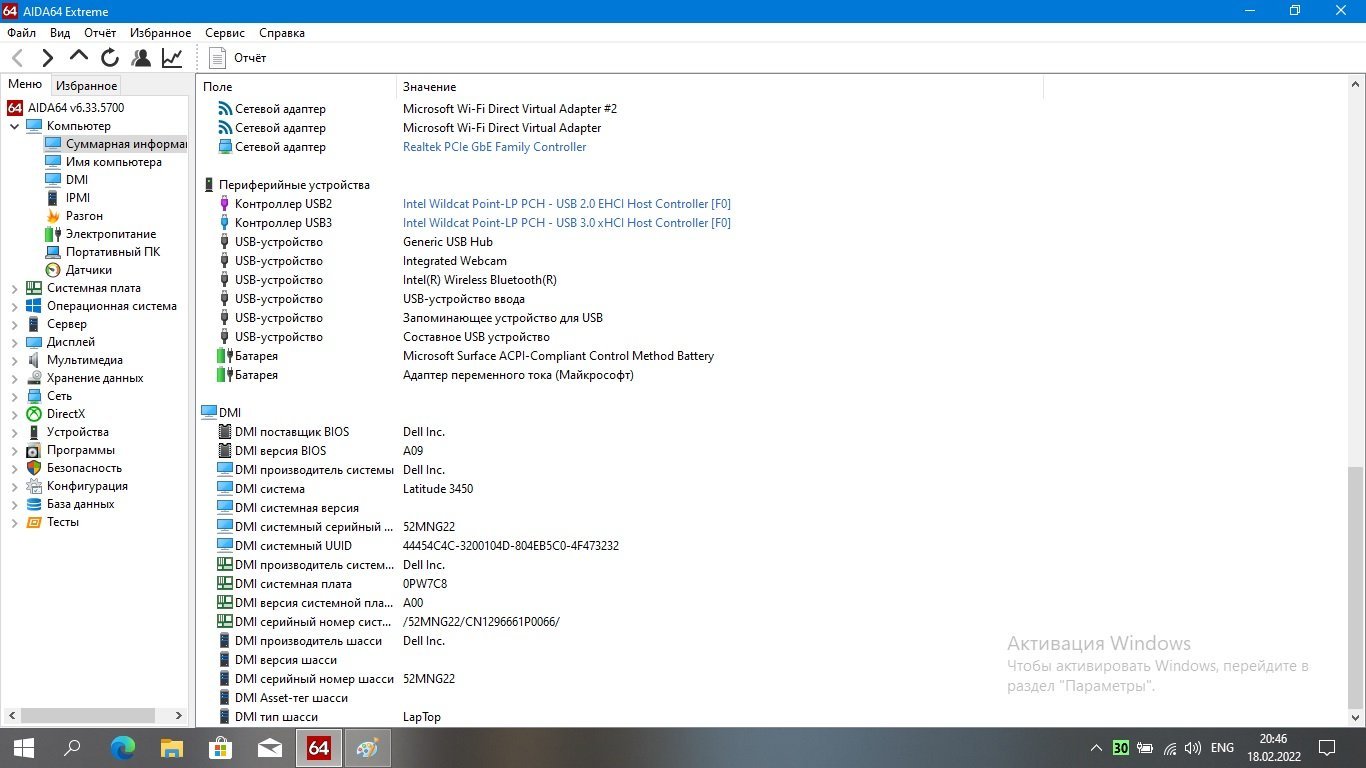The image size is (1366, 768).
Task: Open the USB 3.0 xHCI Host Controller link
Action: click(566, 223)
